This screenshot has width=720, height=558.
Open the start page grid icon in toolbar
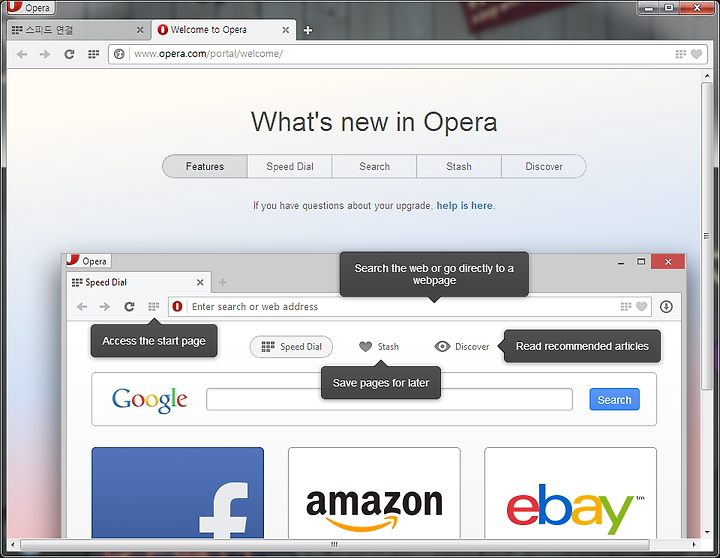tap(93, 54)
